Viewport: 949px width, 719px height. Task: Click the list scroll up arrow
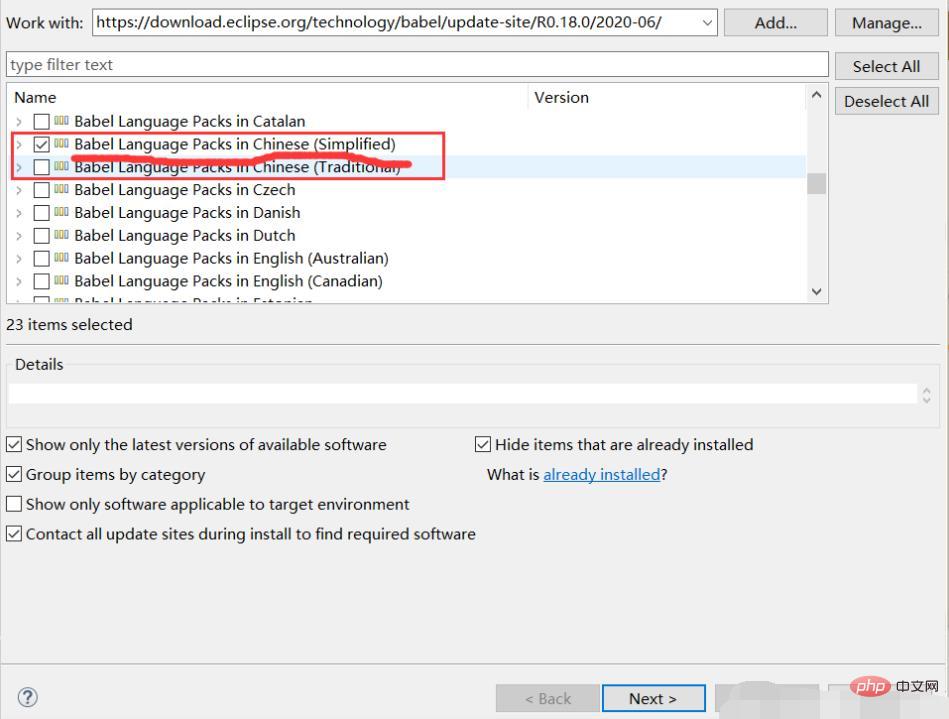click(x=816, y=95)
